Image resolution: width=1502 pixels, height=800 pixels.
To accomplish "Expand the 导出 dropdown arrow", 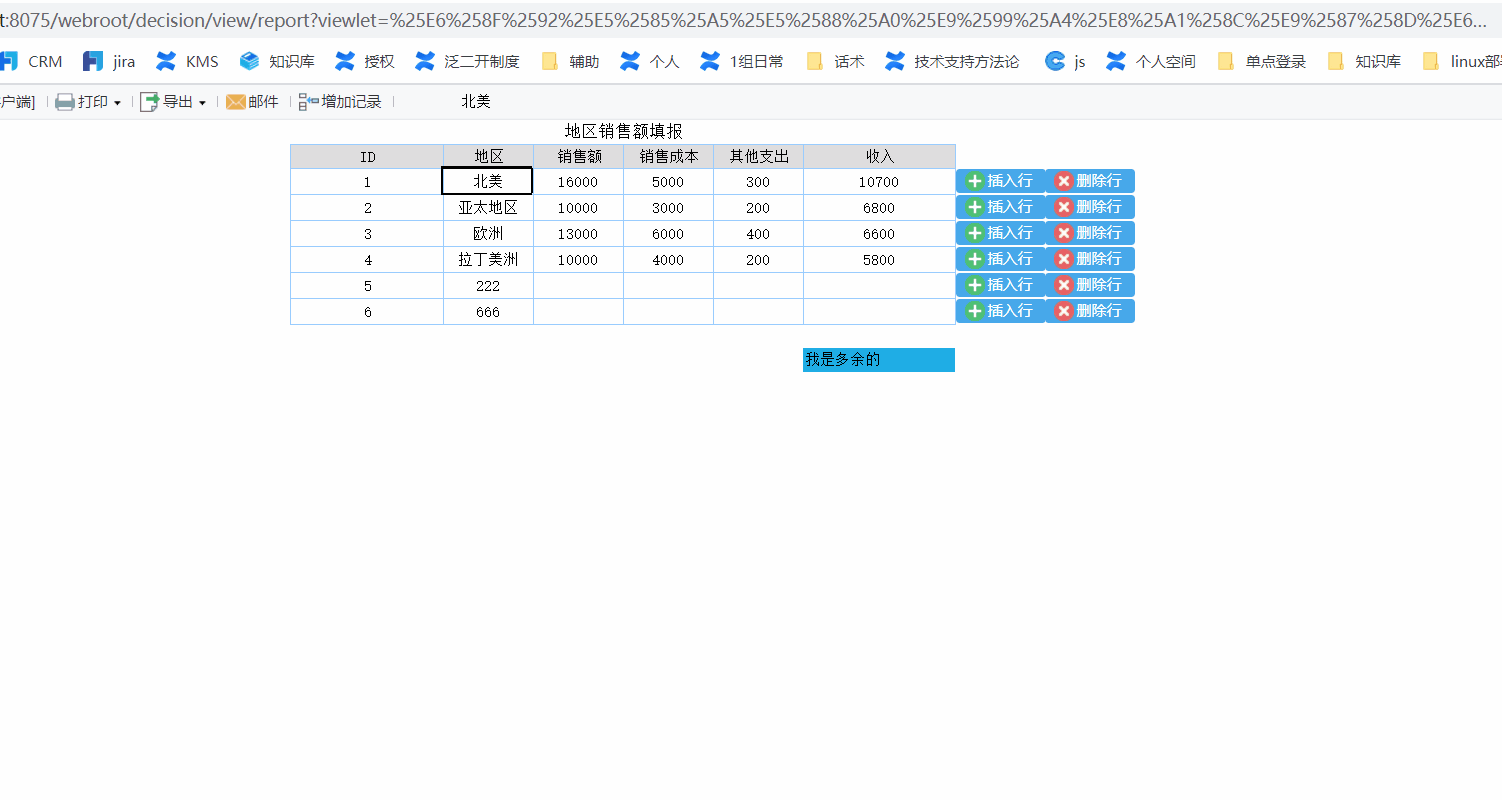I will click(x=202, y=103).
